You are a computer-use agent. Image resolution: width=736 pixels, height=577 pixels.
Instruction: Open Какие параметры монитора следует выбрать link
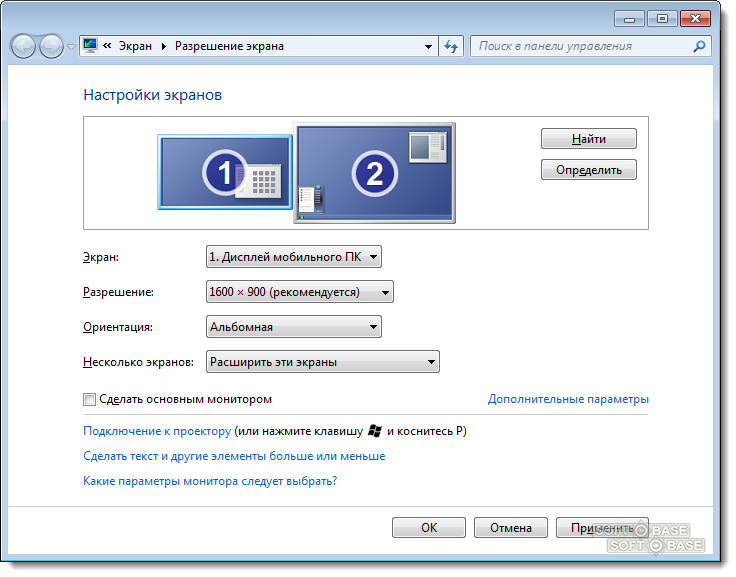click(x=210, y=481)
